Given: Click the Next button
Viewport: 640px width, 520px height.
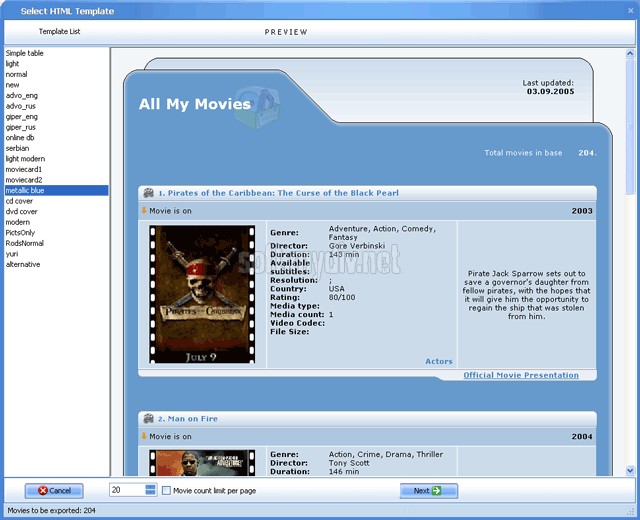Looking at the screenshot, I should [x=428, y=491].
